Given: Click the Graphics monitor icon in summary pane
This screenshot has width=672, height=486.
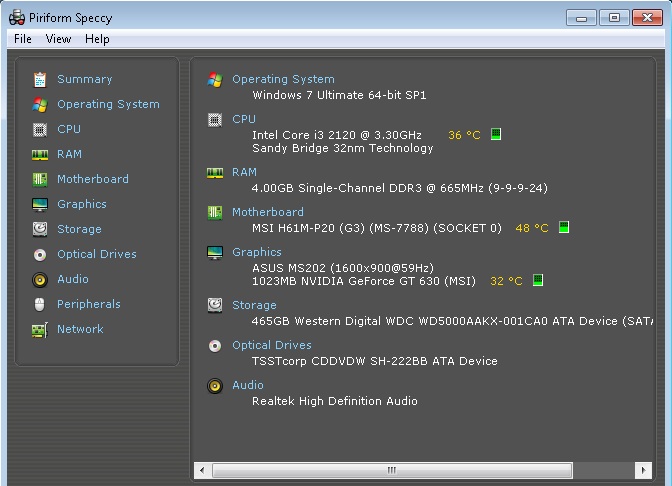Looking at the screenshot, I should [215, 252].
